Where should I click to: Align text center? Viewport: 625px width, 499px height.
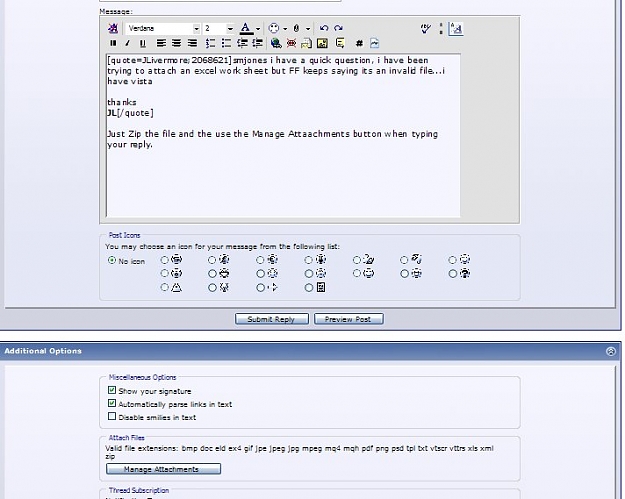[x=177, y=43]
